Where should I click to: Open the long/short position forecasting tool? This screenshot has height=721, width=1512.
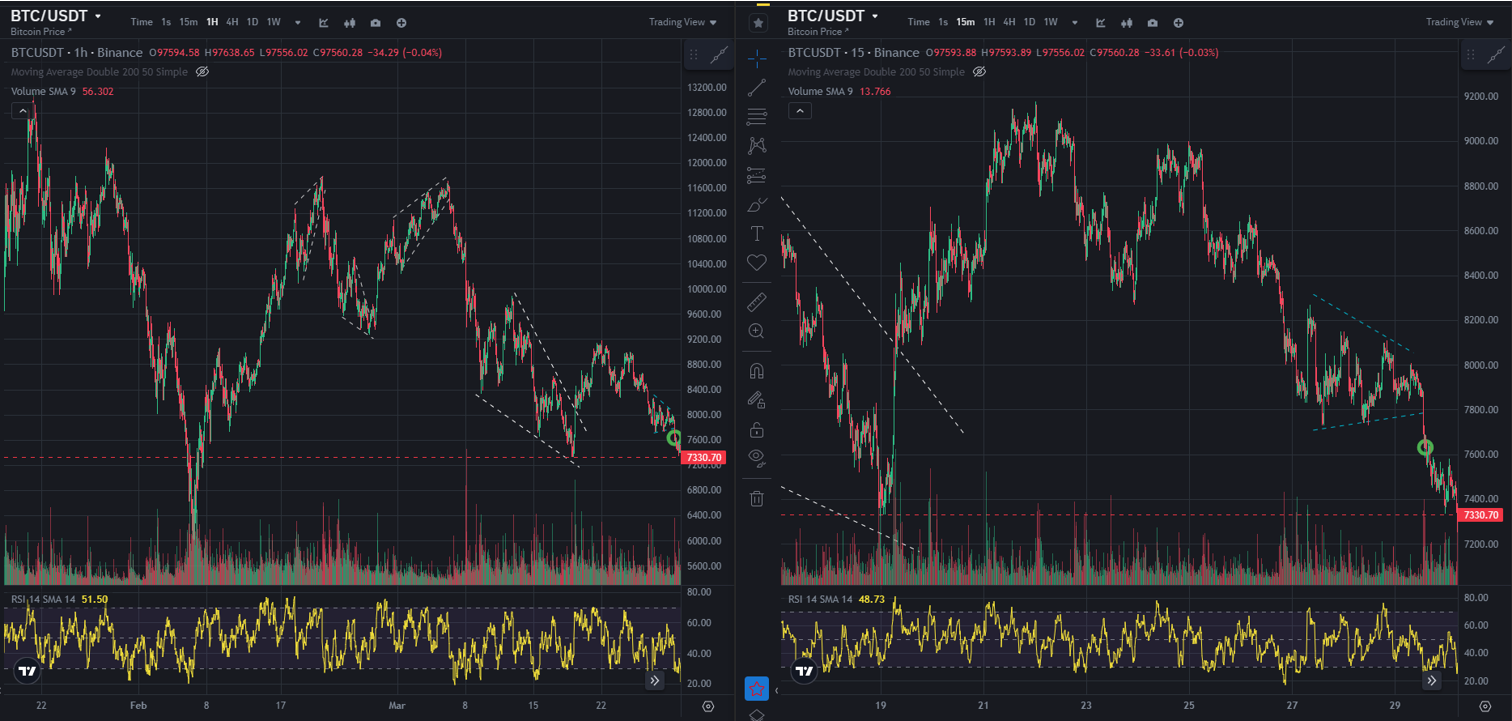(757, 175)
